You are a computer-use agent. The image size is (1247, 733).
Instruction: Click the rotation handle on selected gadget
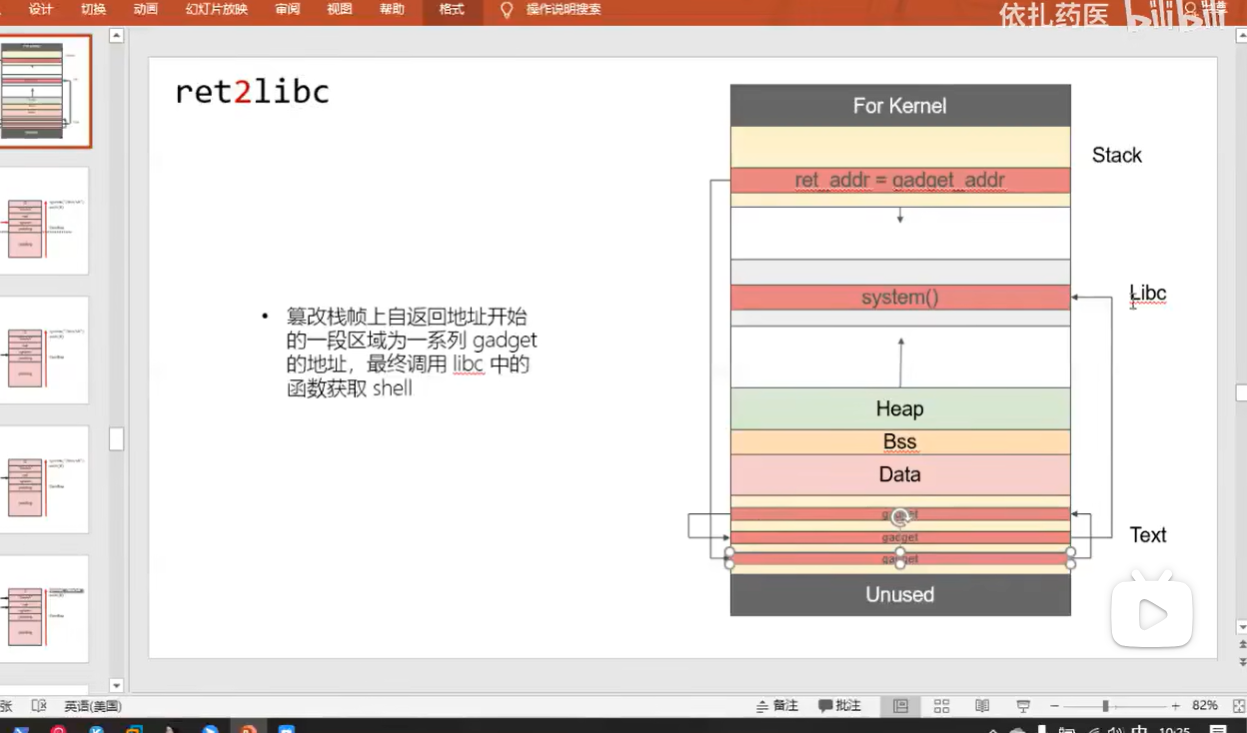click(900, 516)
